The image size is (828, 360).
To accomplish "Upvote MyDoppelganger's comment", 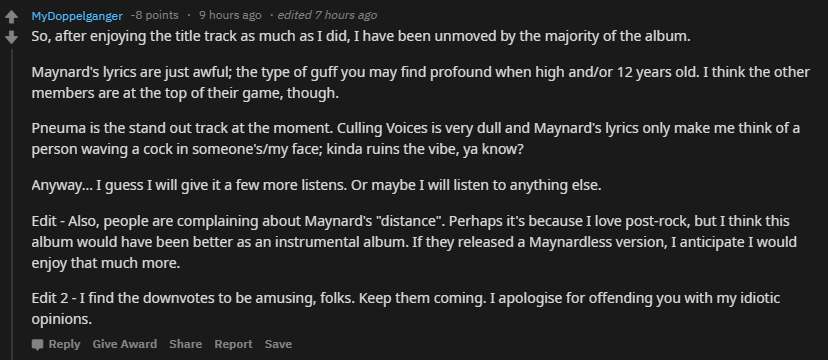I will pos(11,17).
